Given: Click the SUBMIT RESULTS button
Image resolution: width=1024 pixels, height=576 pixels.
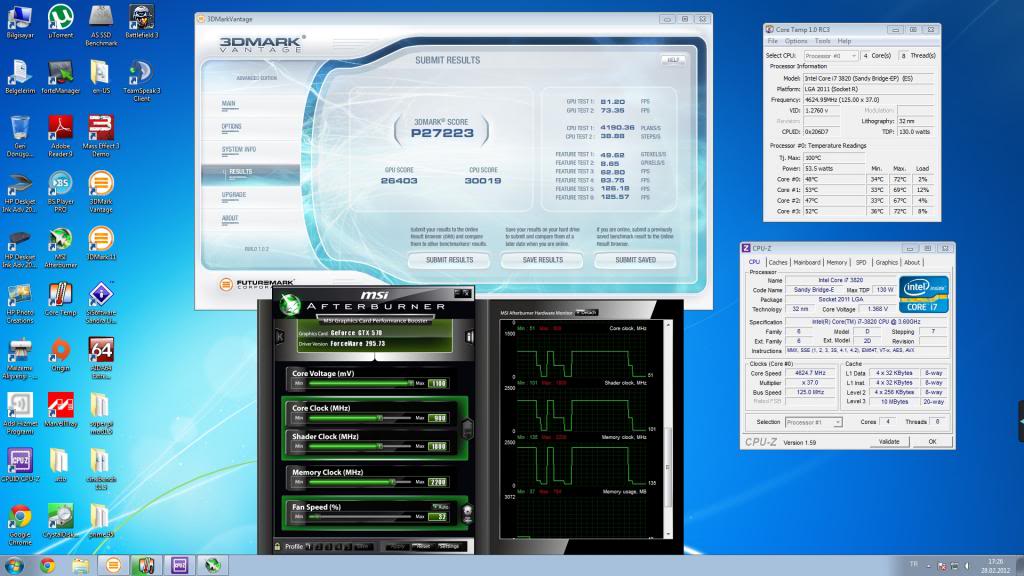Looking at the screenshot, I should click(x=449, y=260).
